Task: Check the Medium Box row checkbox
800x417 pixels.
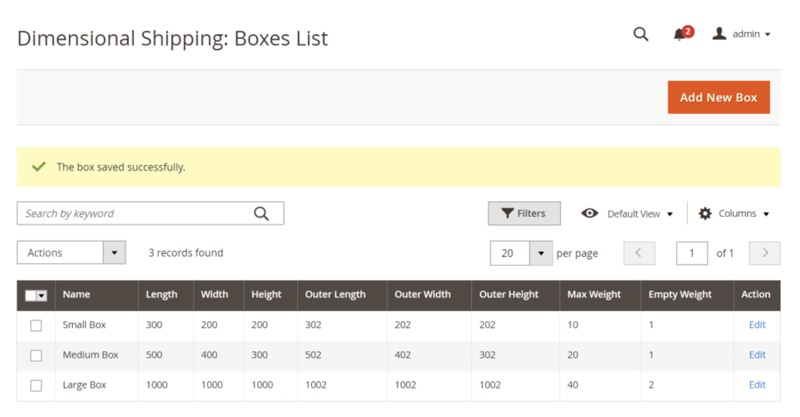Action: (36, 355)
